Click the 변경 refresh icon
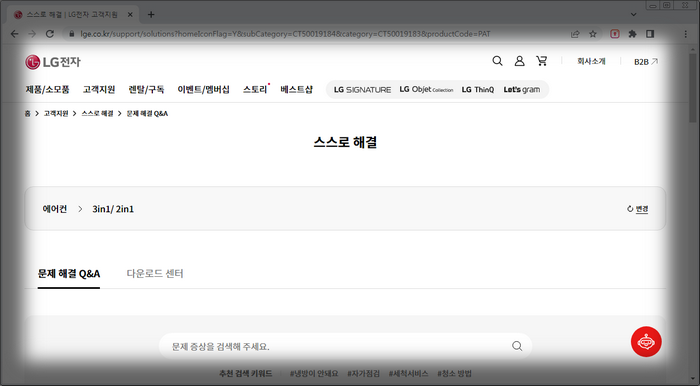Screen dimensions: 700x386 [x=630, y=209]
